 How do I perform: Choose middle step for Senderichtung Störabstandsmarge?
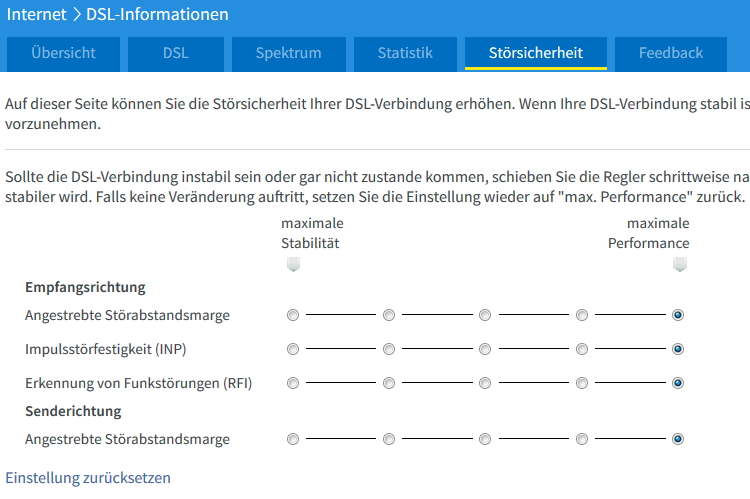[485, 439]
